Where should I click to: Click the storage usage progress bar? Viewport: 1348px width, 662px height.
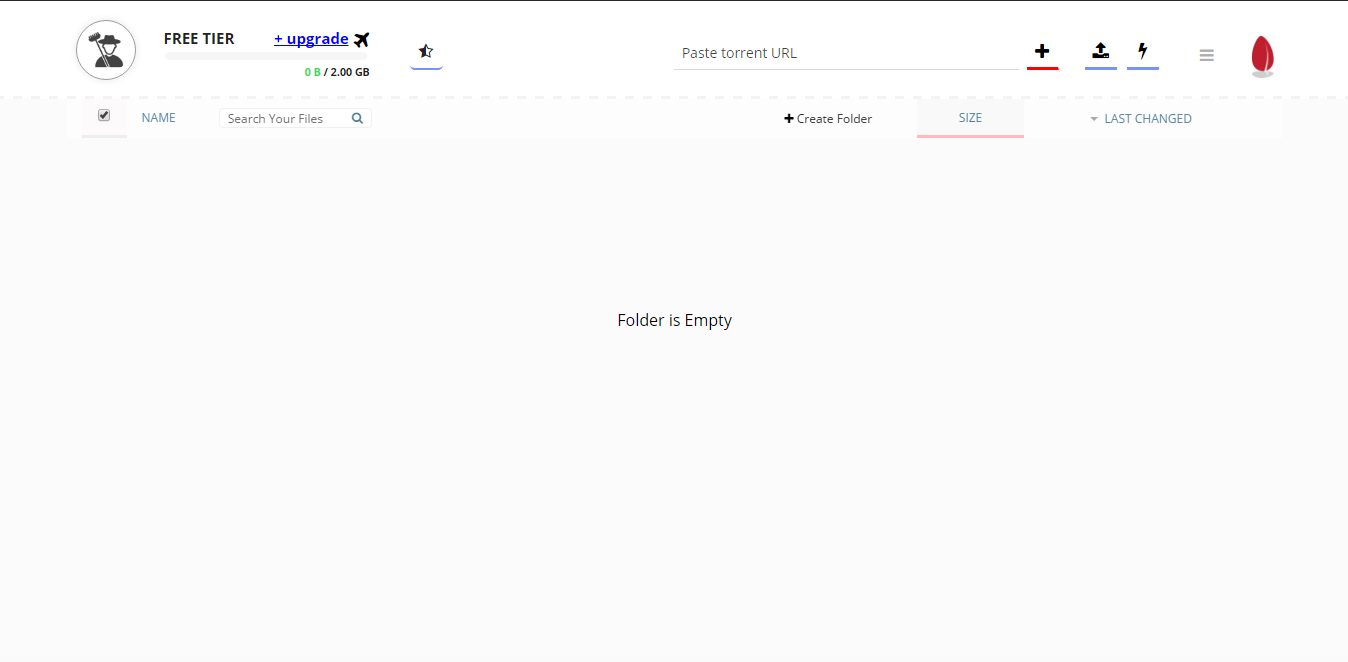(x=267, y=56)
